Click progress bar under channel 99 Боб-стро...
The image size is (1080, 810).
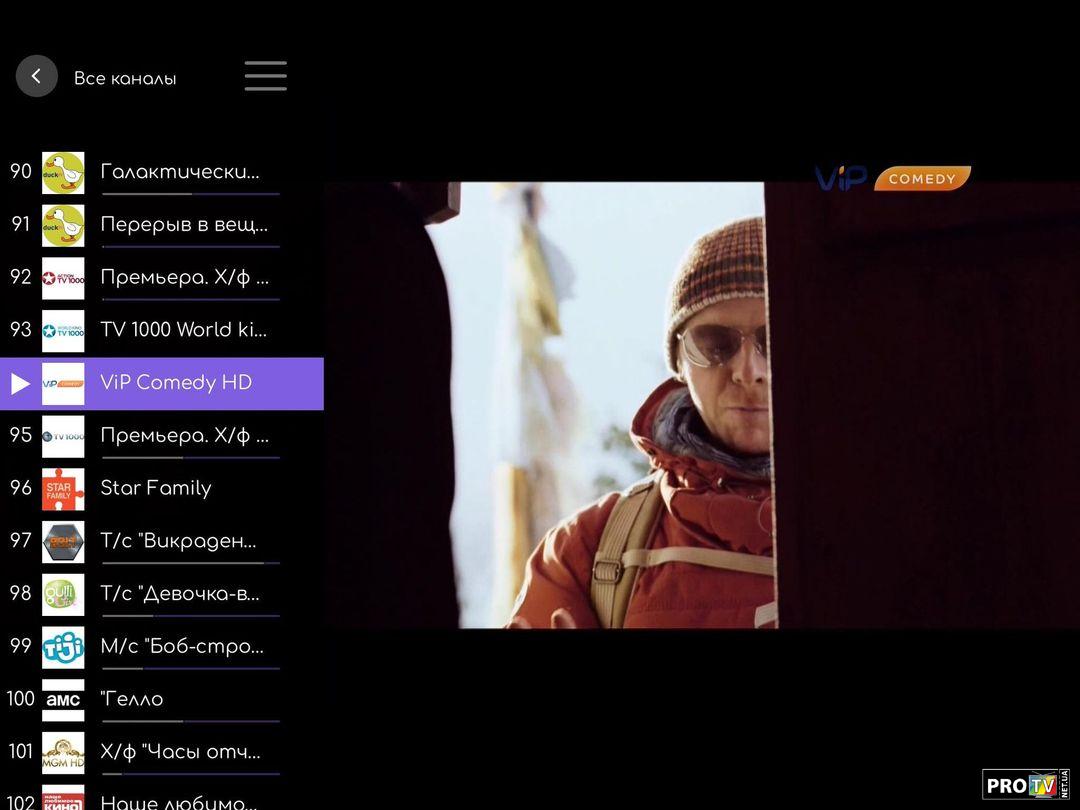point(190,668)
